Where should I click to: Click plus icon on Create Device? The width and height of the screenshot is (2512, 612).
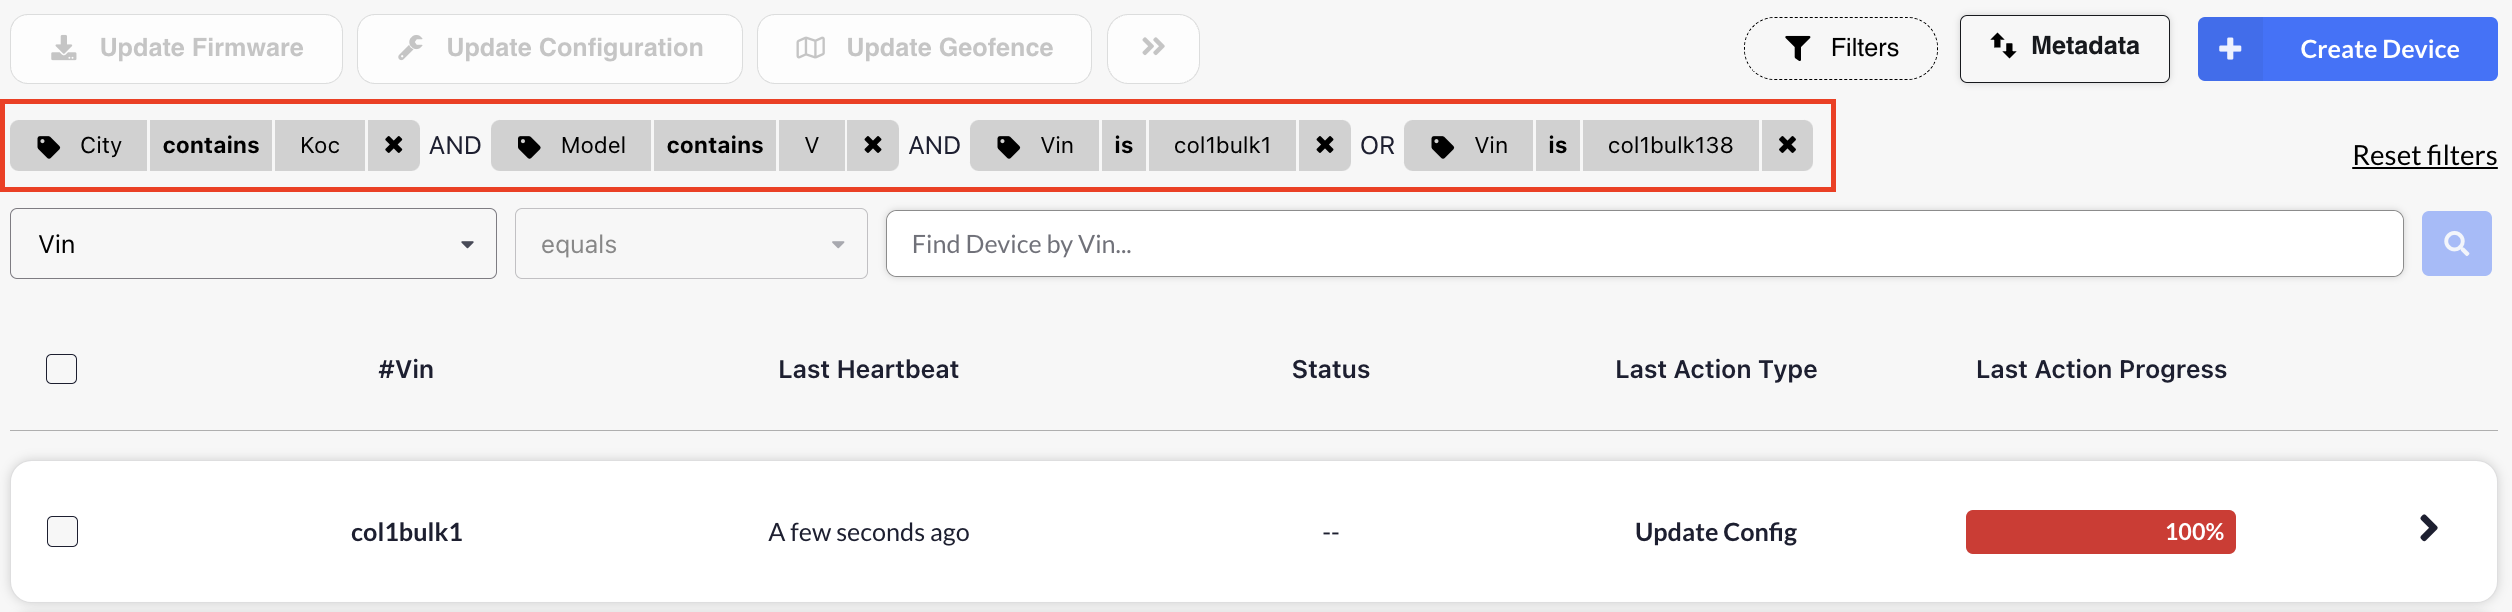pyautogui.click(x=2229, y=49)
